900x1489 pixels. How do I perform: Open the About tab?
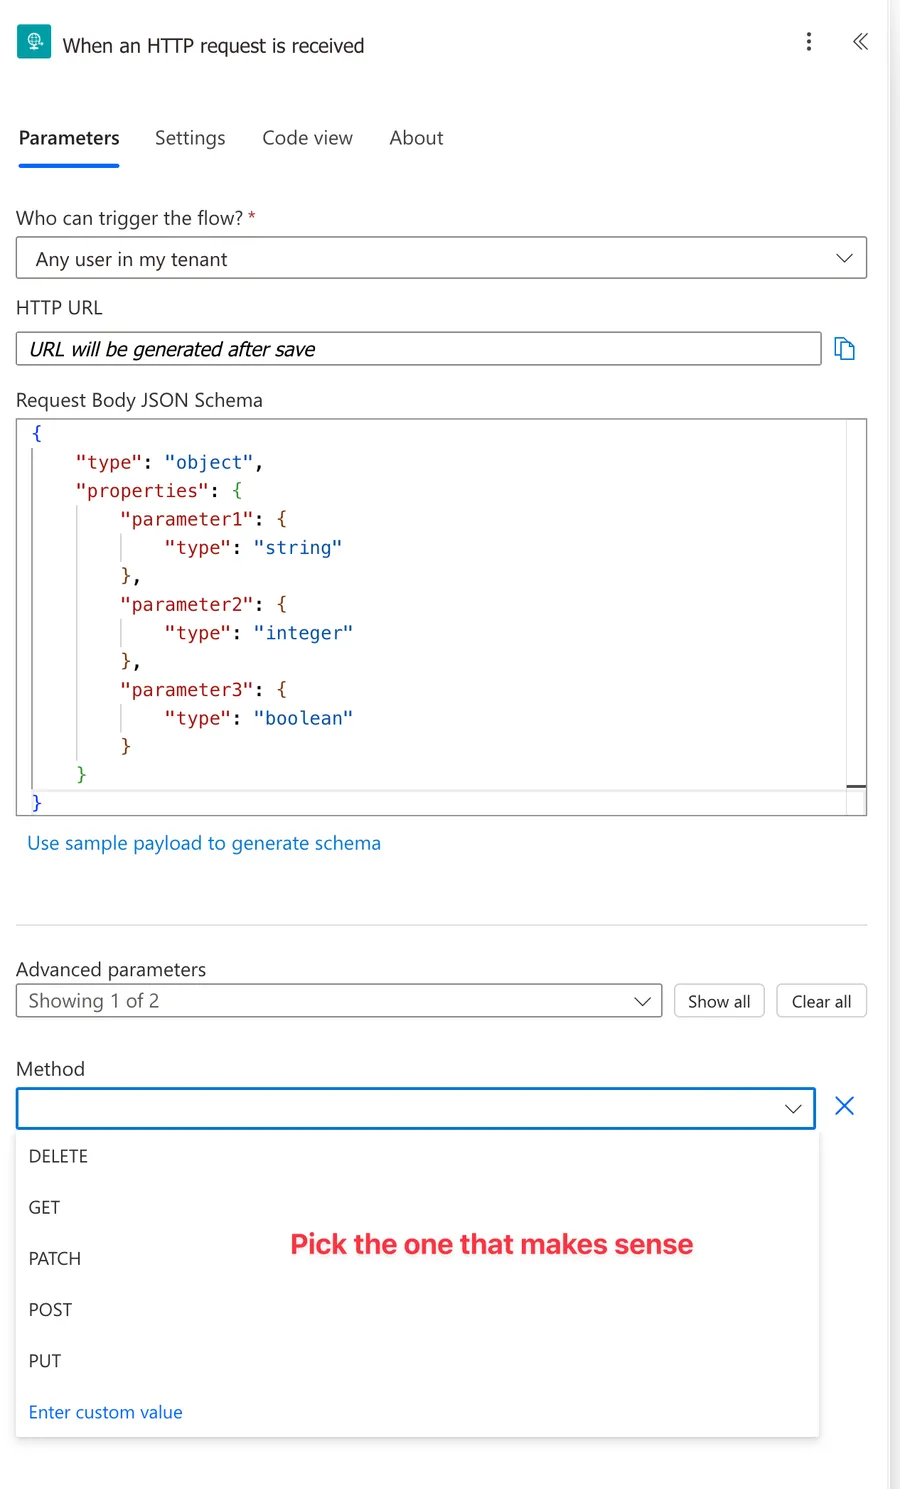pyautogui.click(x=416, y=138)
